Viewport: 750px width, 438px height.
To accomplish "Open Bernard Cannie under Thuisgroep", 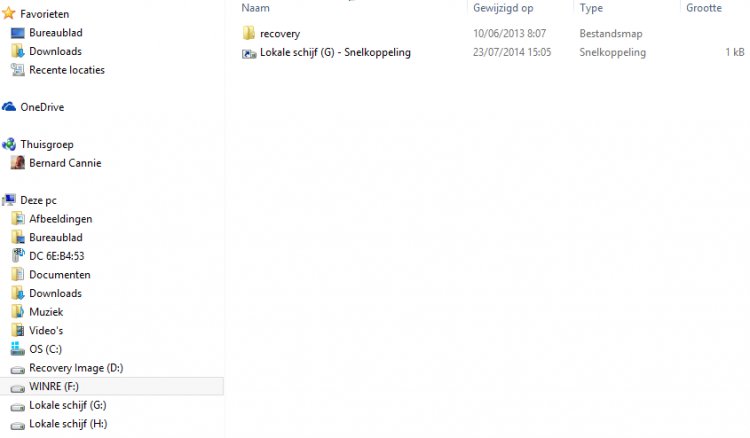I will click(65, 163).
